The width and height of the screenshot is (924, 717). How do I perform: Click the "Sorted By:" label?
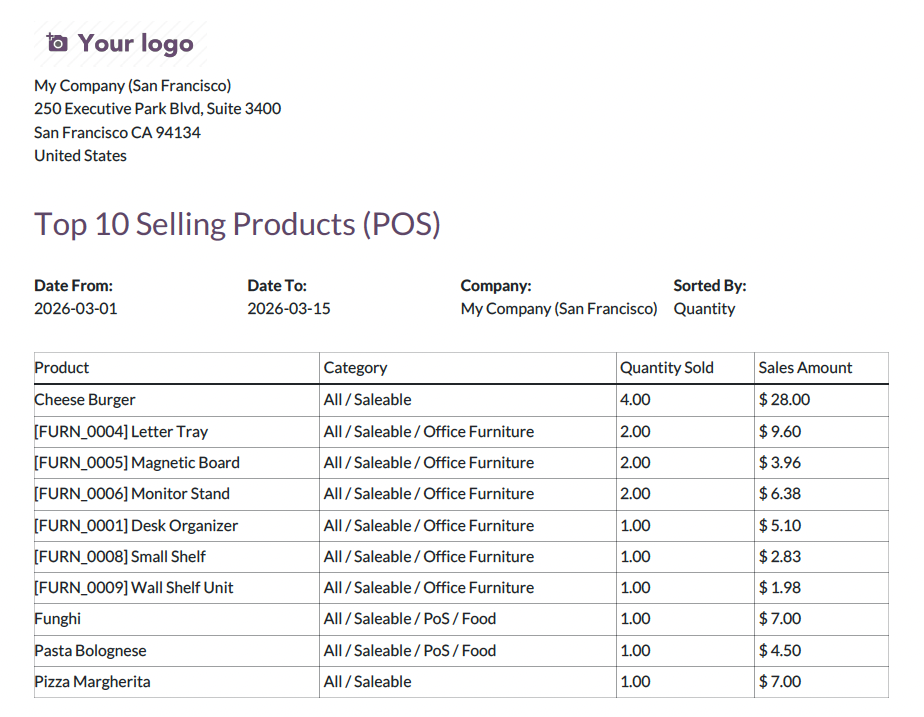tap(710, 286)
